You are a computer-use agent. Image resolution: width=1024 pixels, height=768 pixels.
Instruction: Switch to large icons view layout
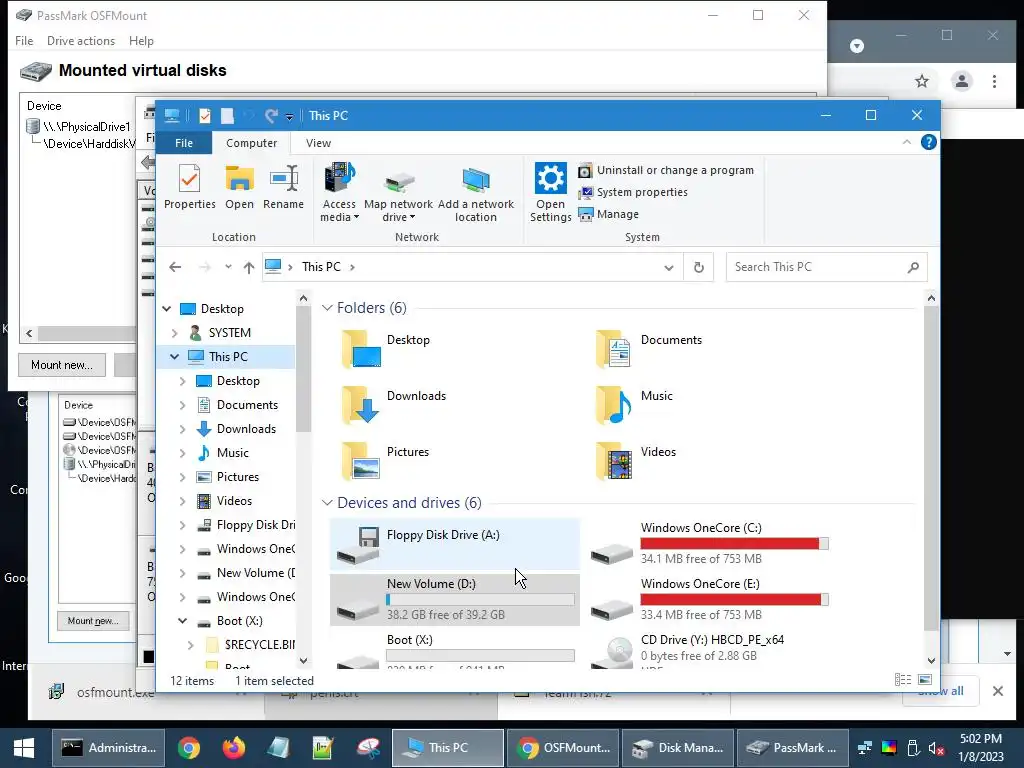click(x=925, y=680)
